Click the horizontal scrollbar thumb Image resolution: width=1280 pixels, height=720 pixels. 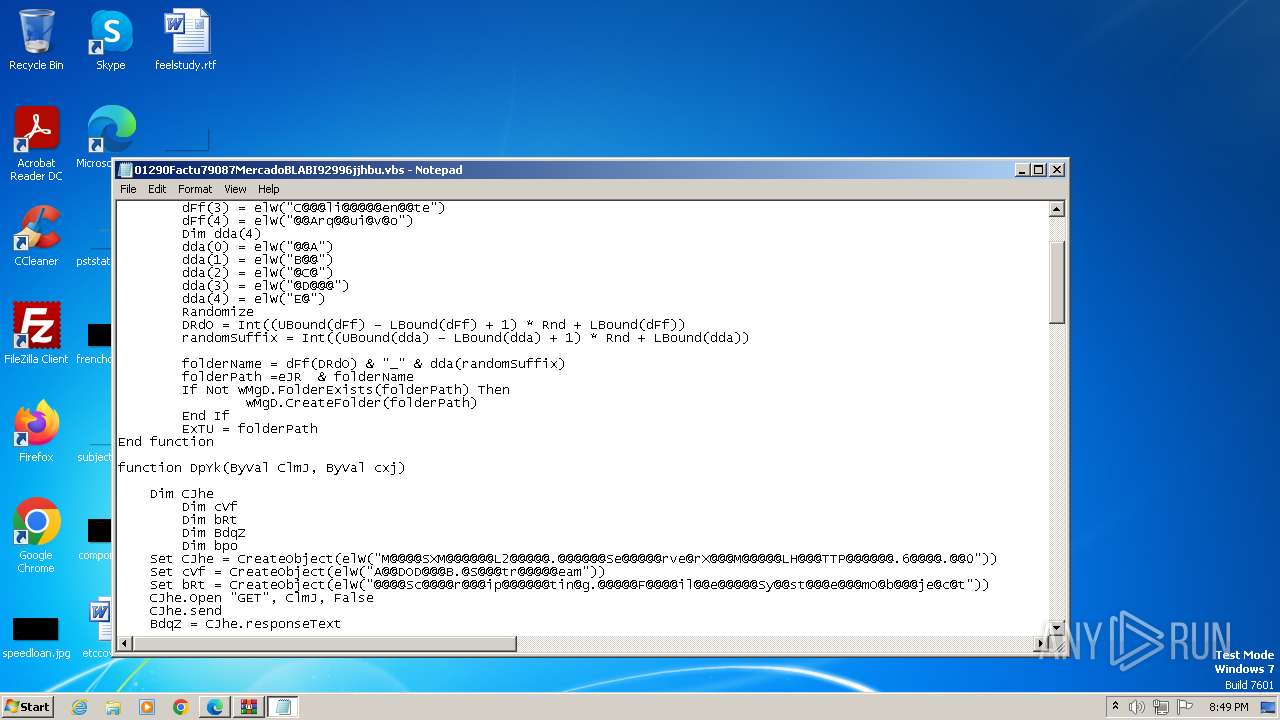click(325, 643)
